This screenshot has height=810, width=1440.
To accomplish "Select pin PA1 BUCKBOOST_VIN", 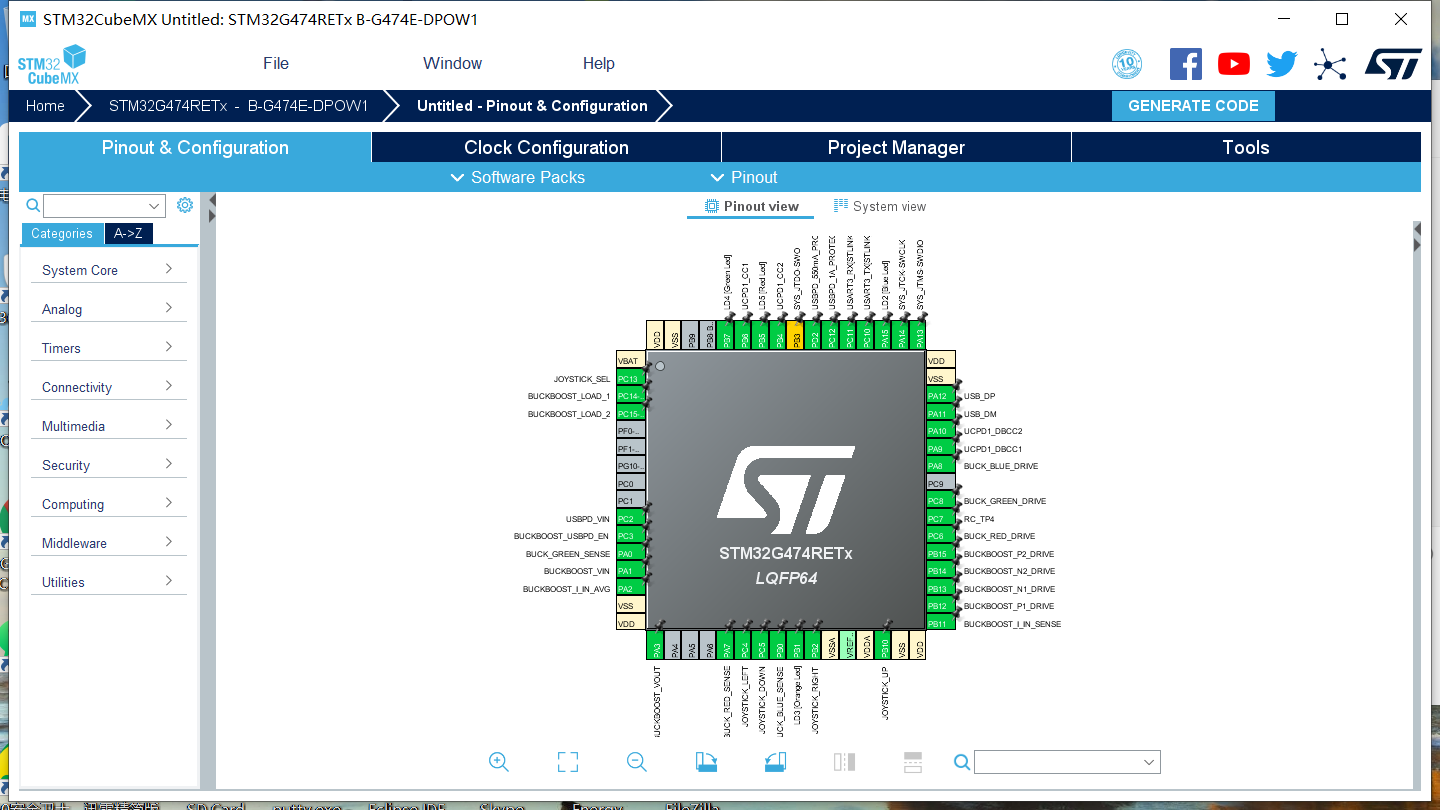I will click(x=630, y=571).
